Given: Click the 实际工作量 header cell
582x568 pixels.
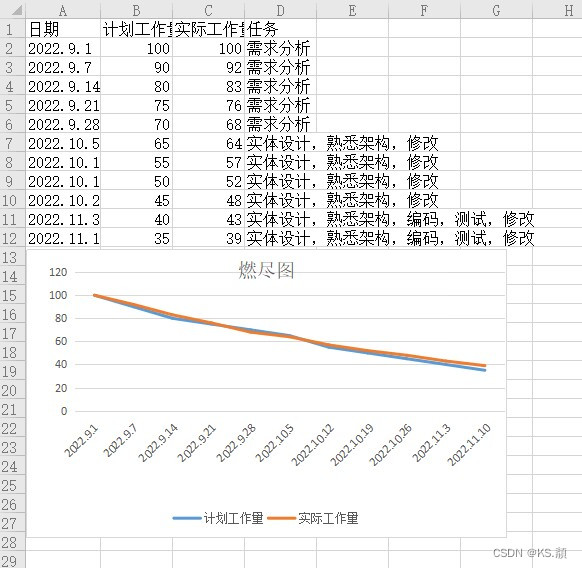Looking at the screenshot, I should 208,29.
